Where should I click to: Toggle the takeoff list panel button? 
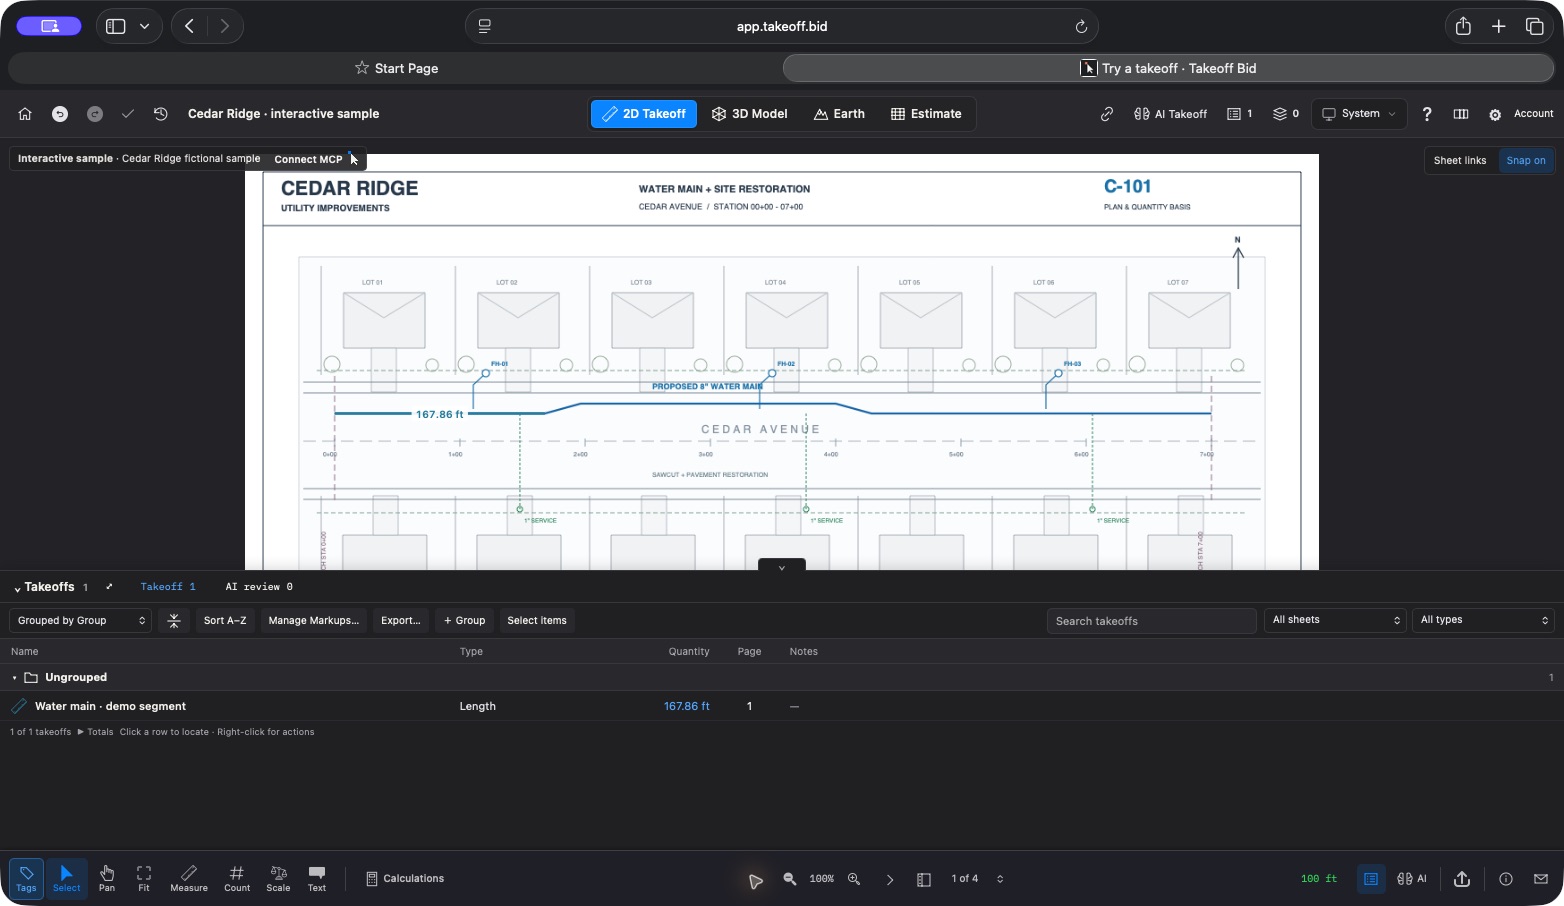(1371, 879)
